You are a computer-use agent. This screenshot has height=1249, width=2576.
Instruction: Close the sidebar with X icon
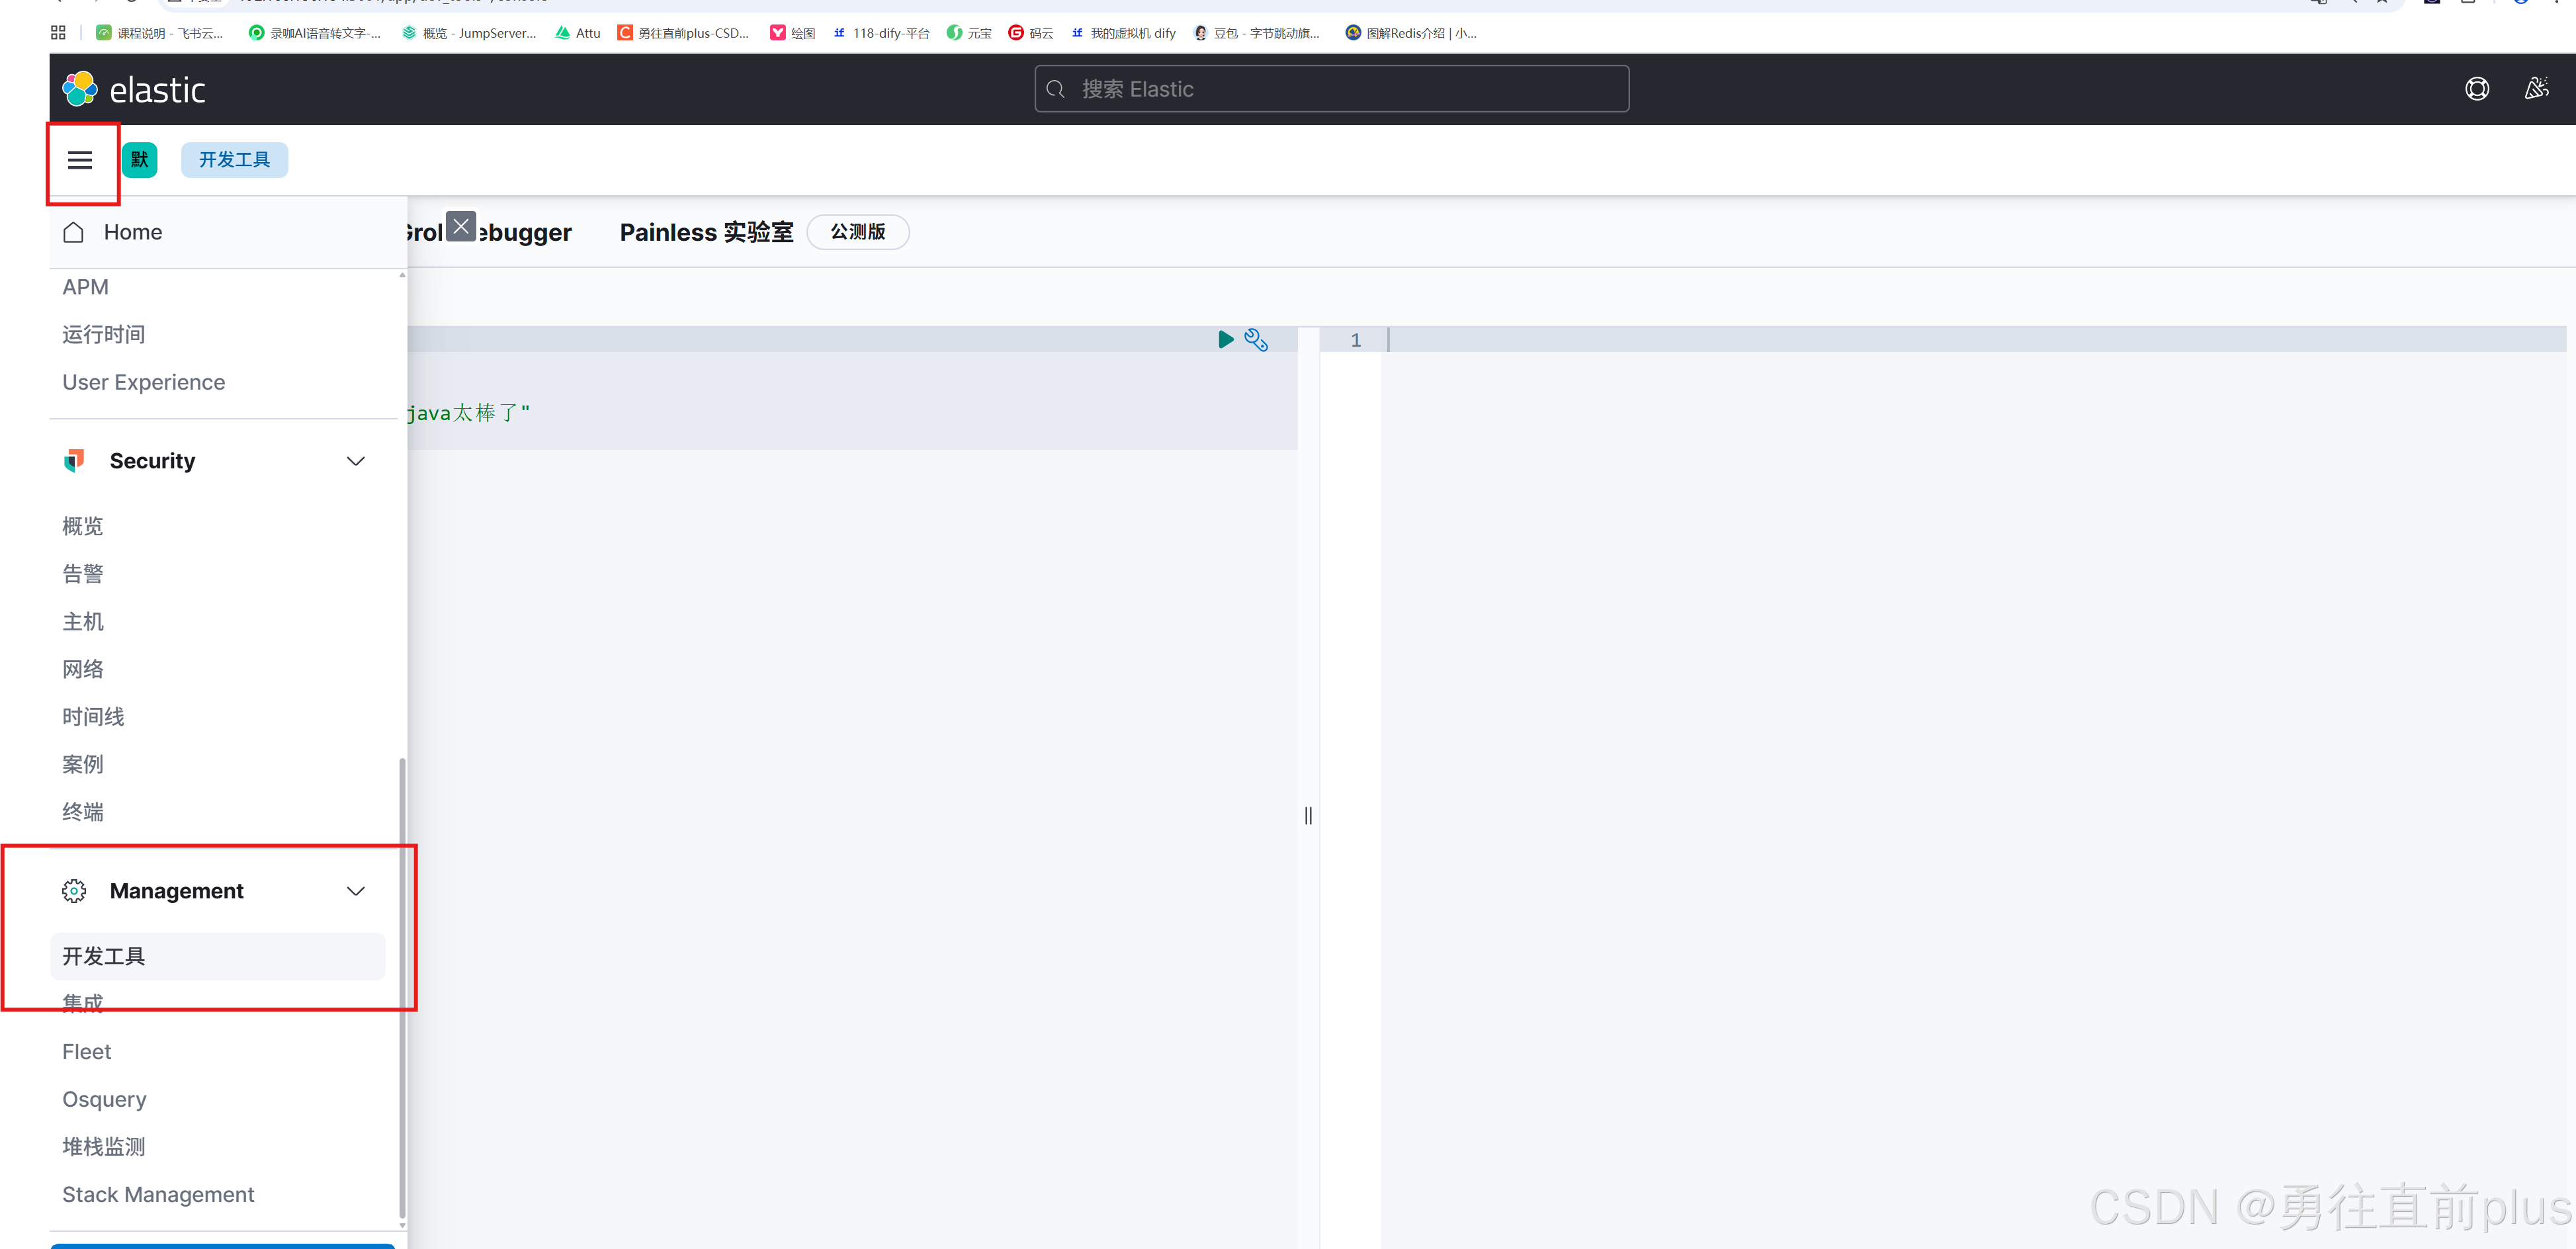tap(461, 227)
